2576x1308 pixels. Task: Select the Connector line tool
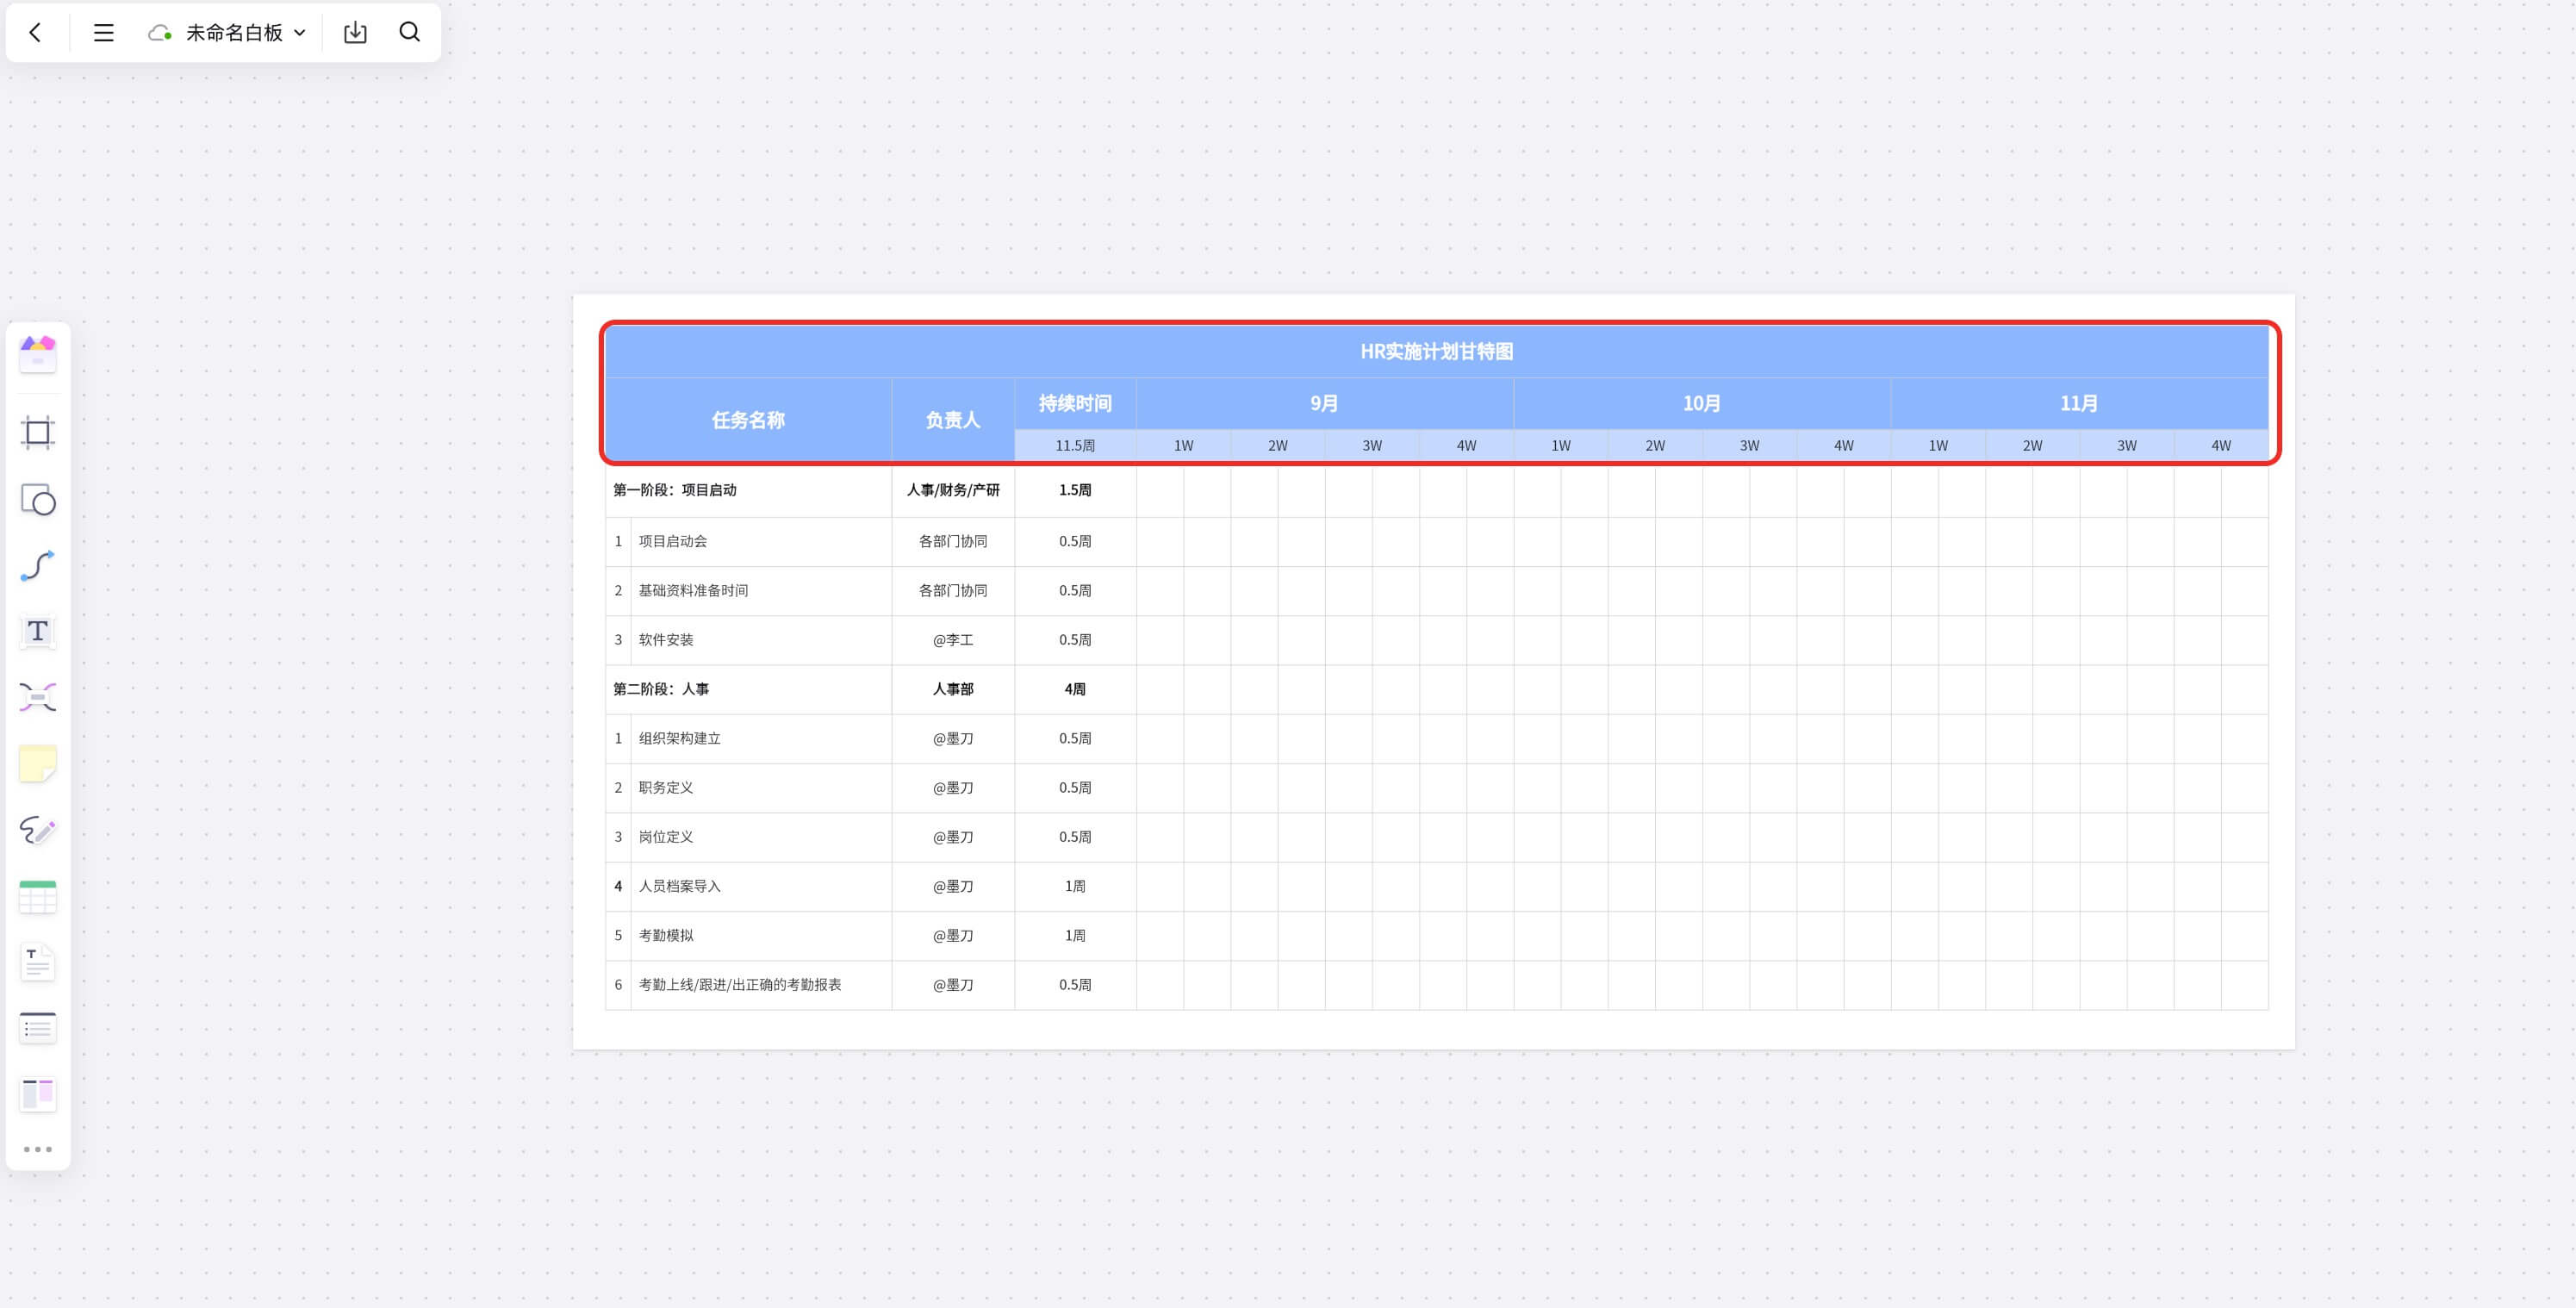(38, 565)
